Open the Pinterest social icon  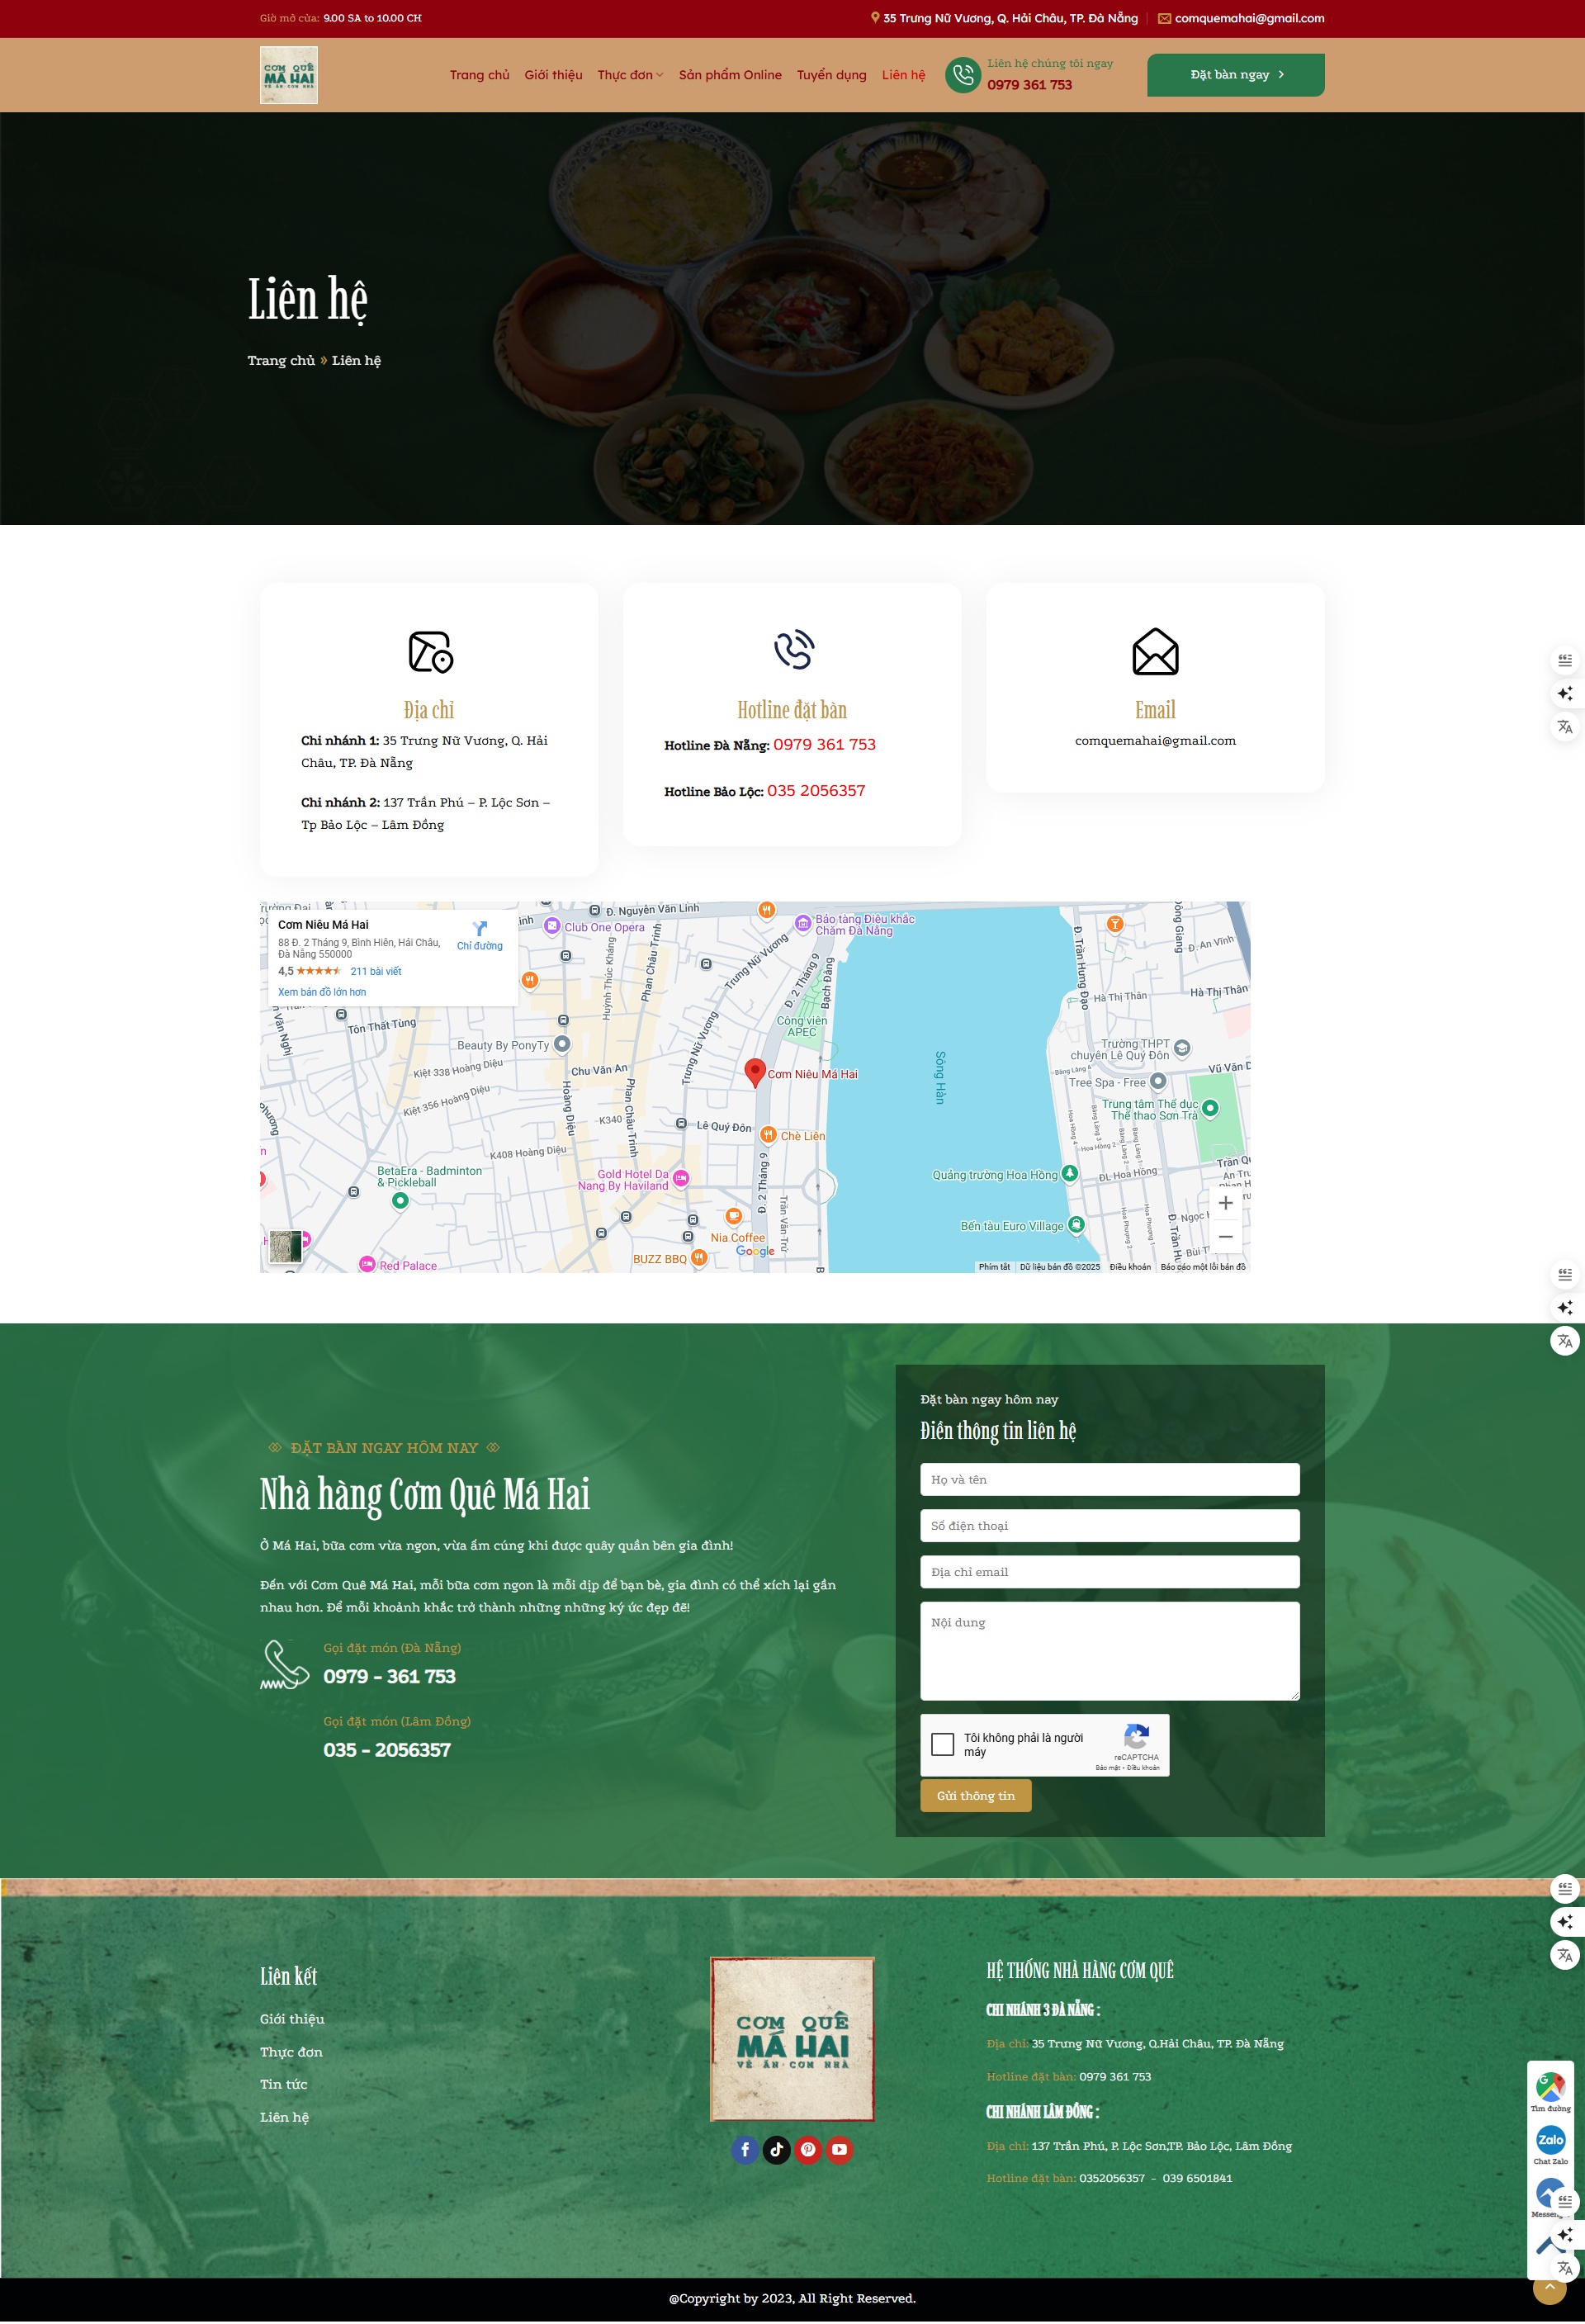point(808,2149)
